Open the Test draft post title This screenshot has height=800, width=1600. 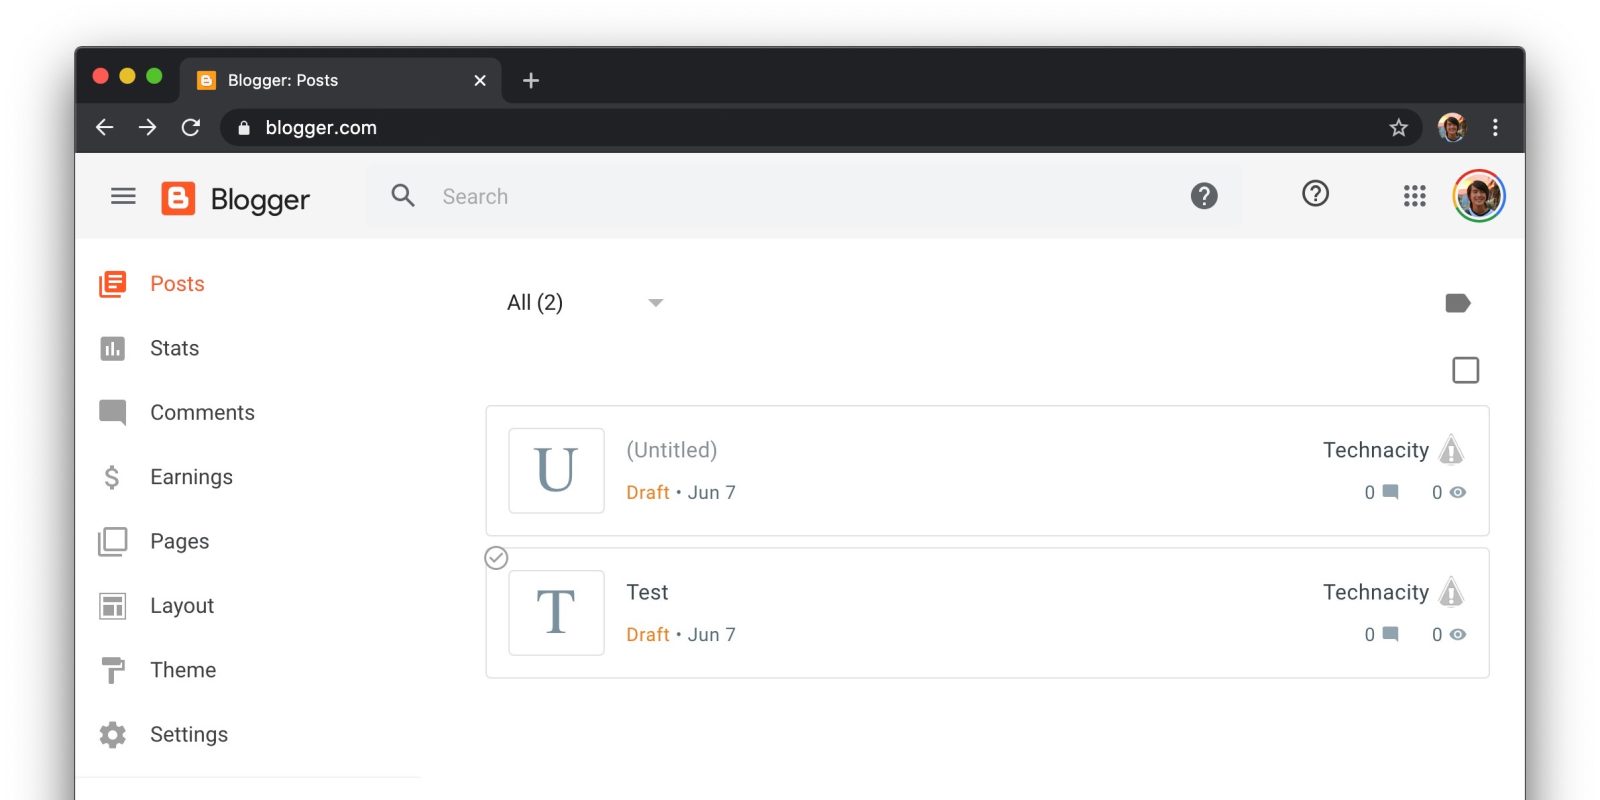point(647,592)
